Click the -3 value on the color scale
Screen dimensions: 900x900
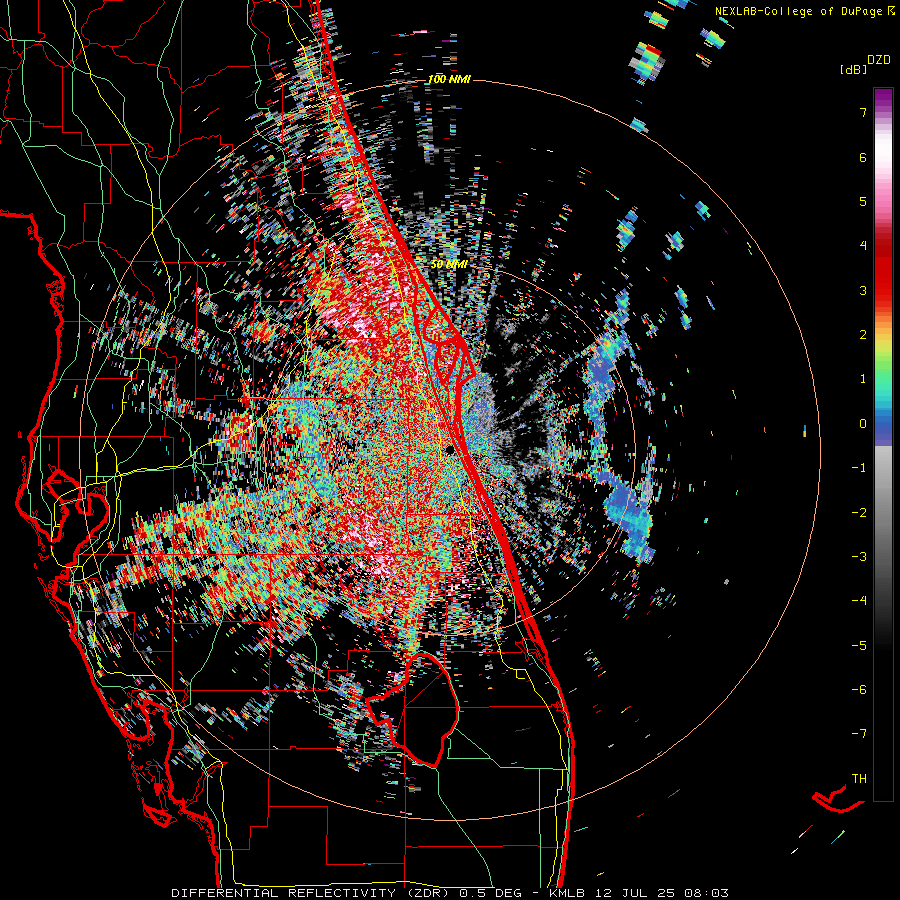tap(859, 556)
